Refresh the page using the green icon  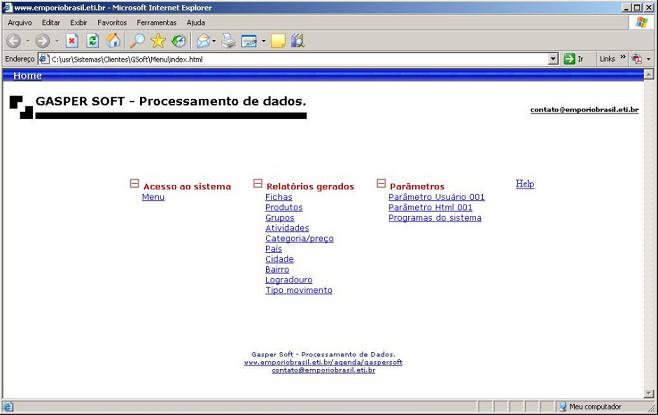coord(93,41)
